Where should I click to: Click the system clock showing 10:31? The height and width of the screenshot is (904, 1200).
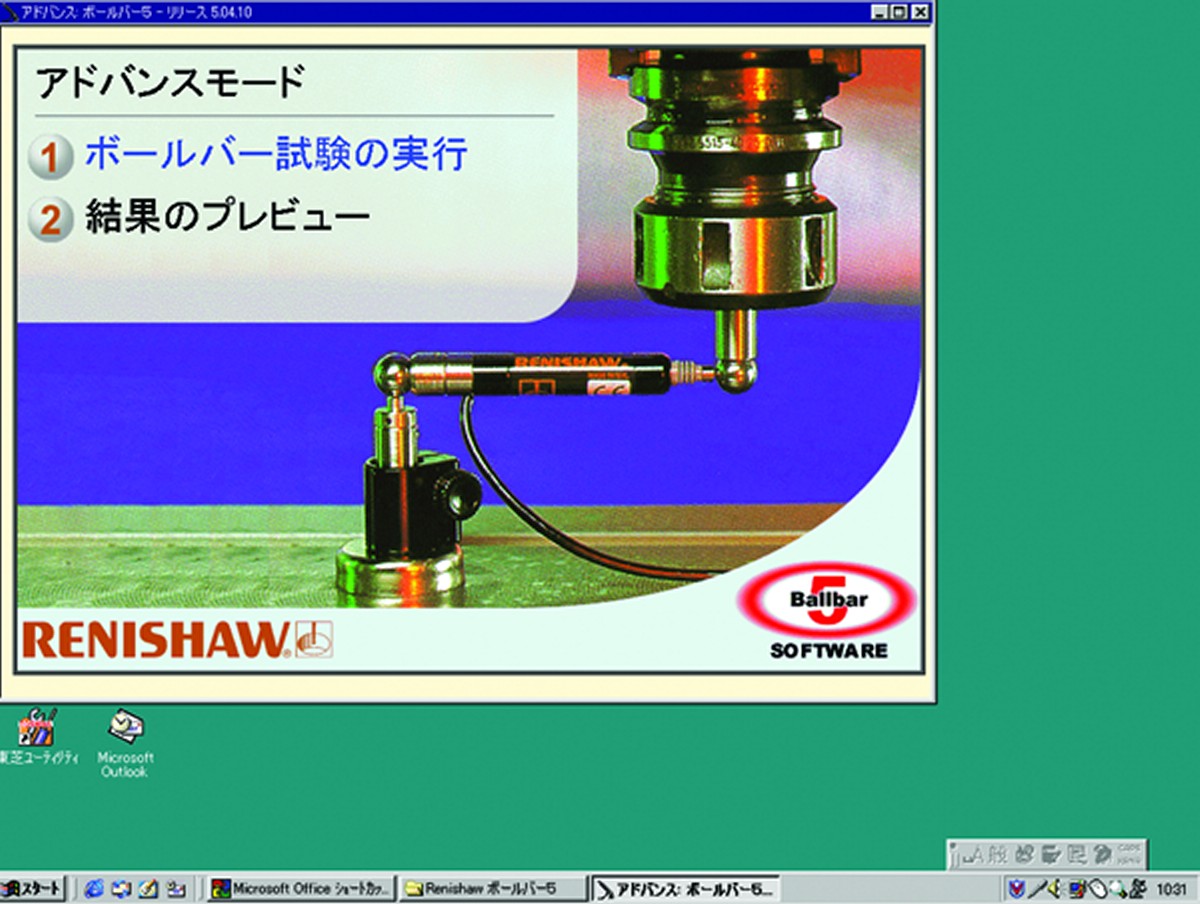1170,888
